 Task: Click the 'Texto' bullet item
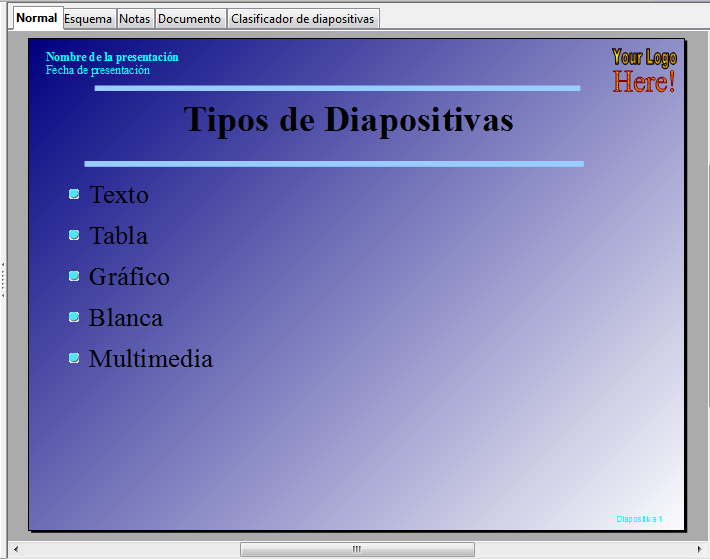[x=119, y=195]
